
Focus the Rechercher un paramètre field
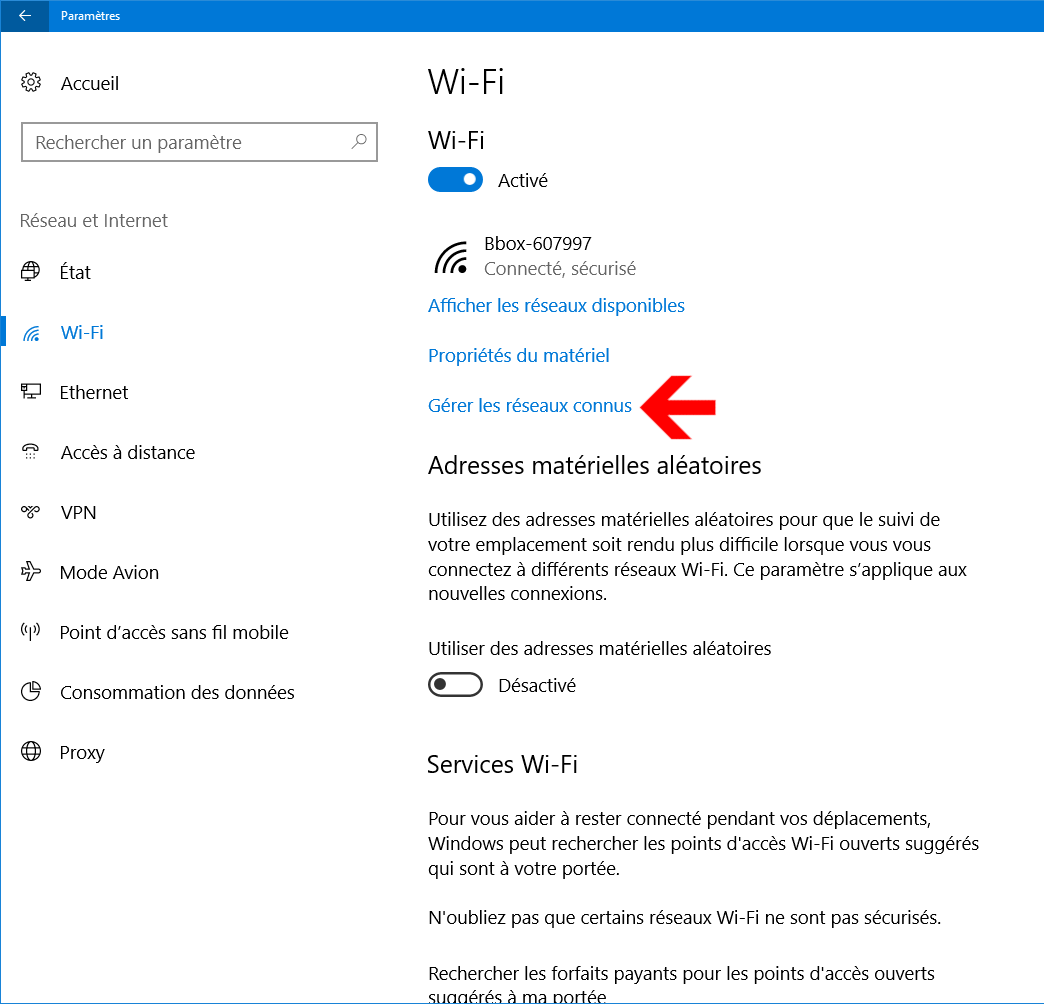[199, 142]
